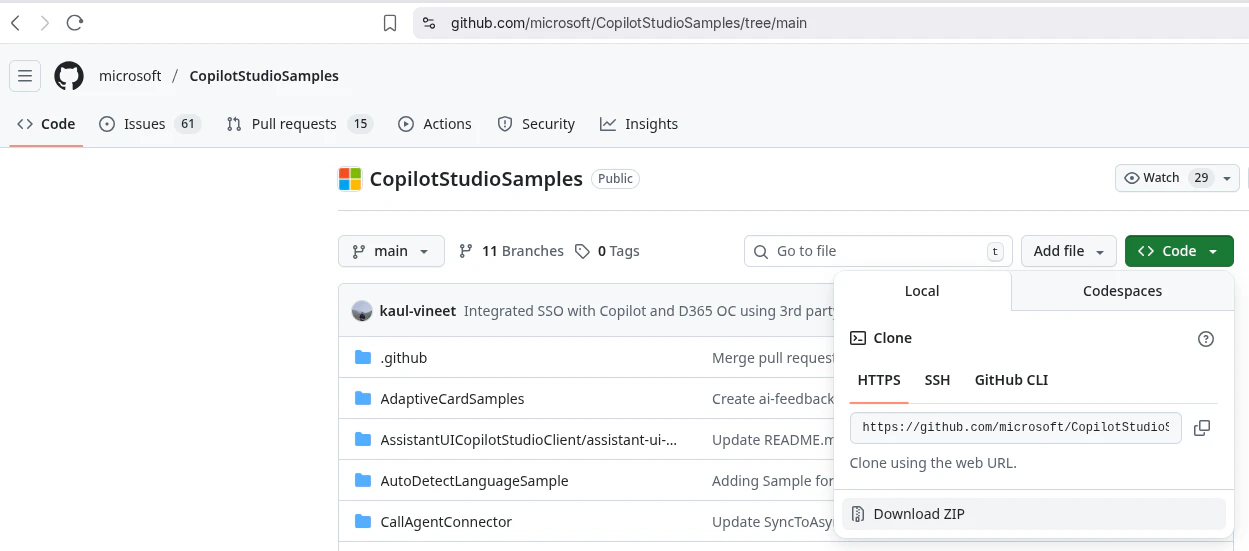Image resolution: width=1249 pixels, height=551 pixels.
Task: Click folder icon beside .github
Action: pos(363,358)
